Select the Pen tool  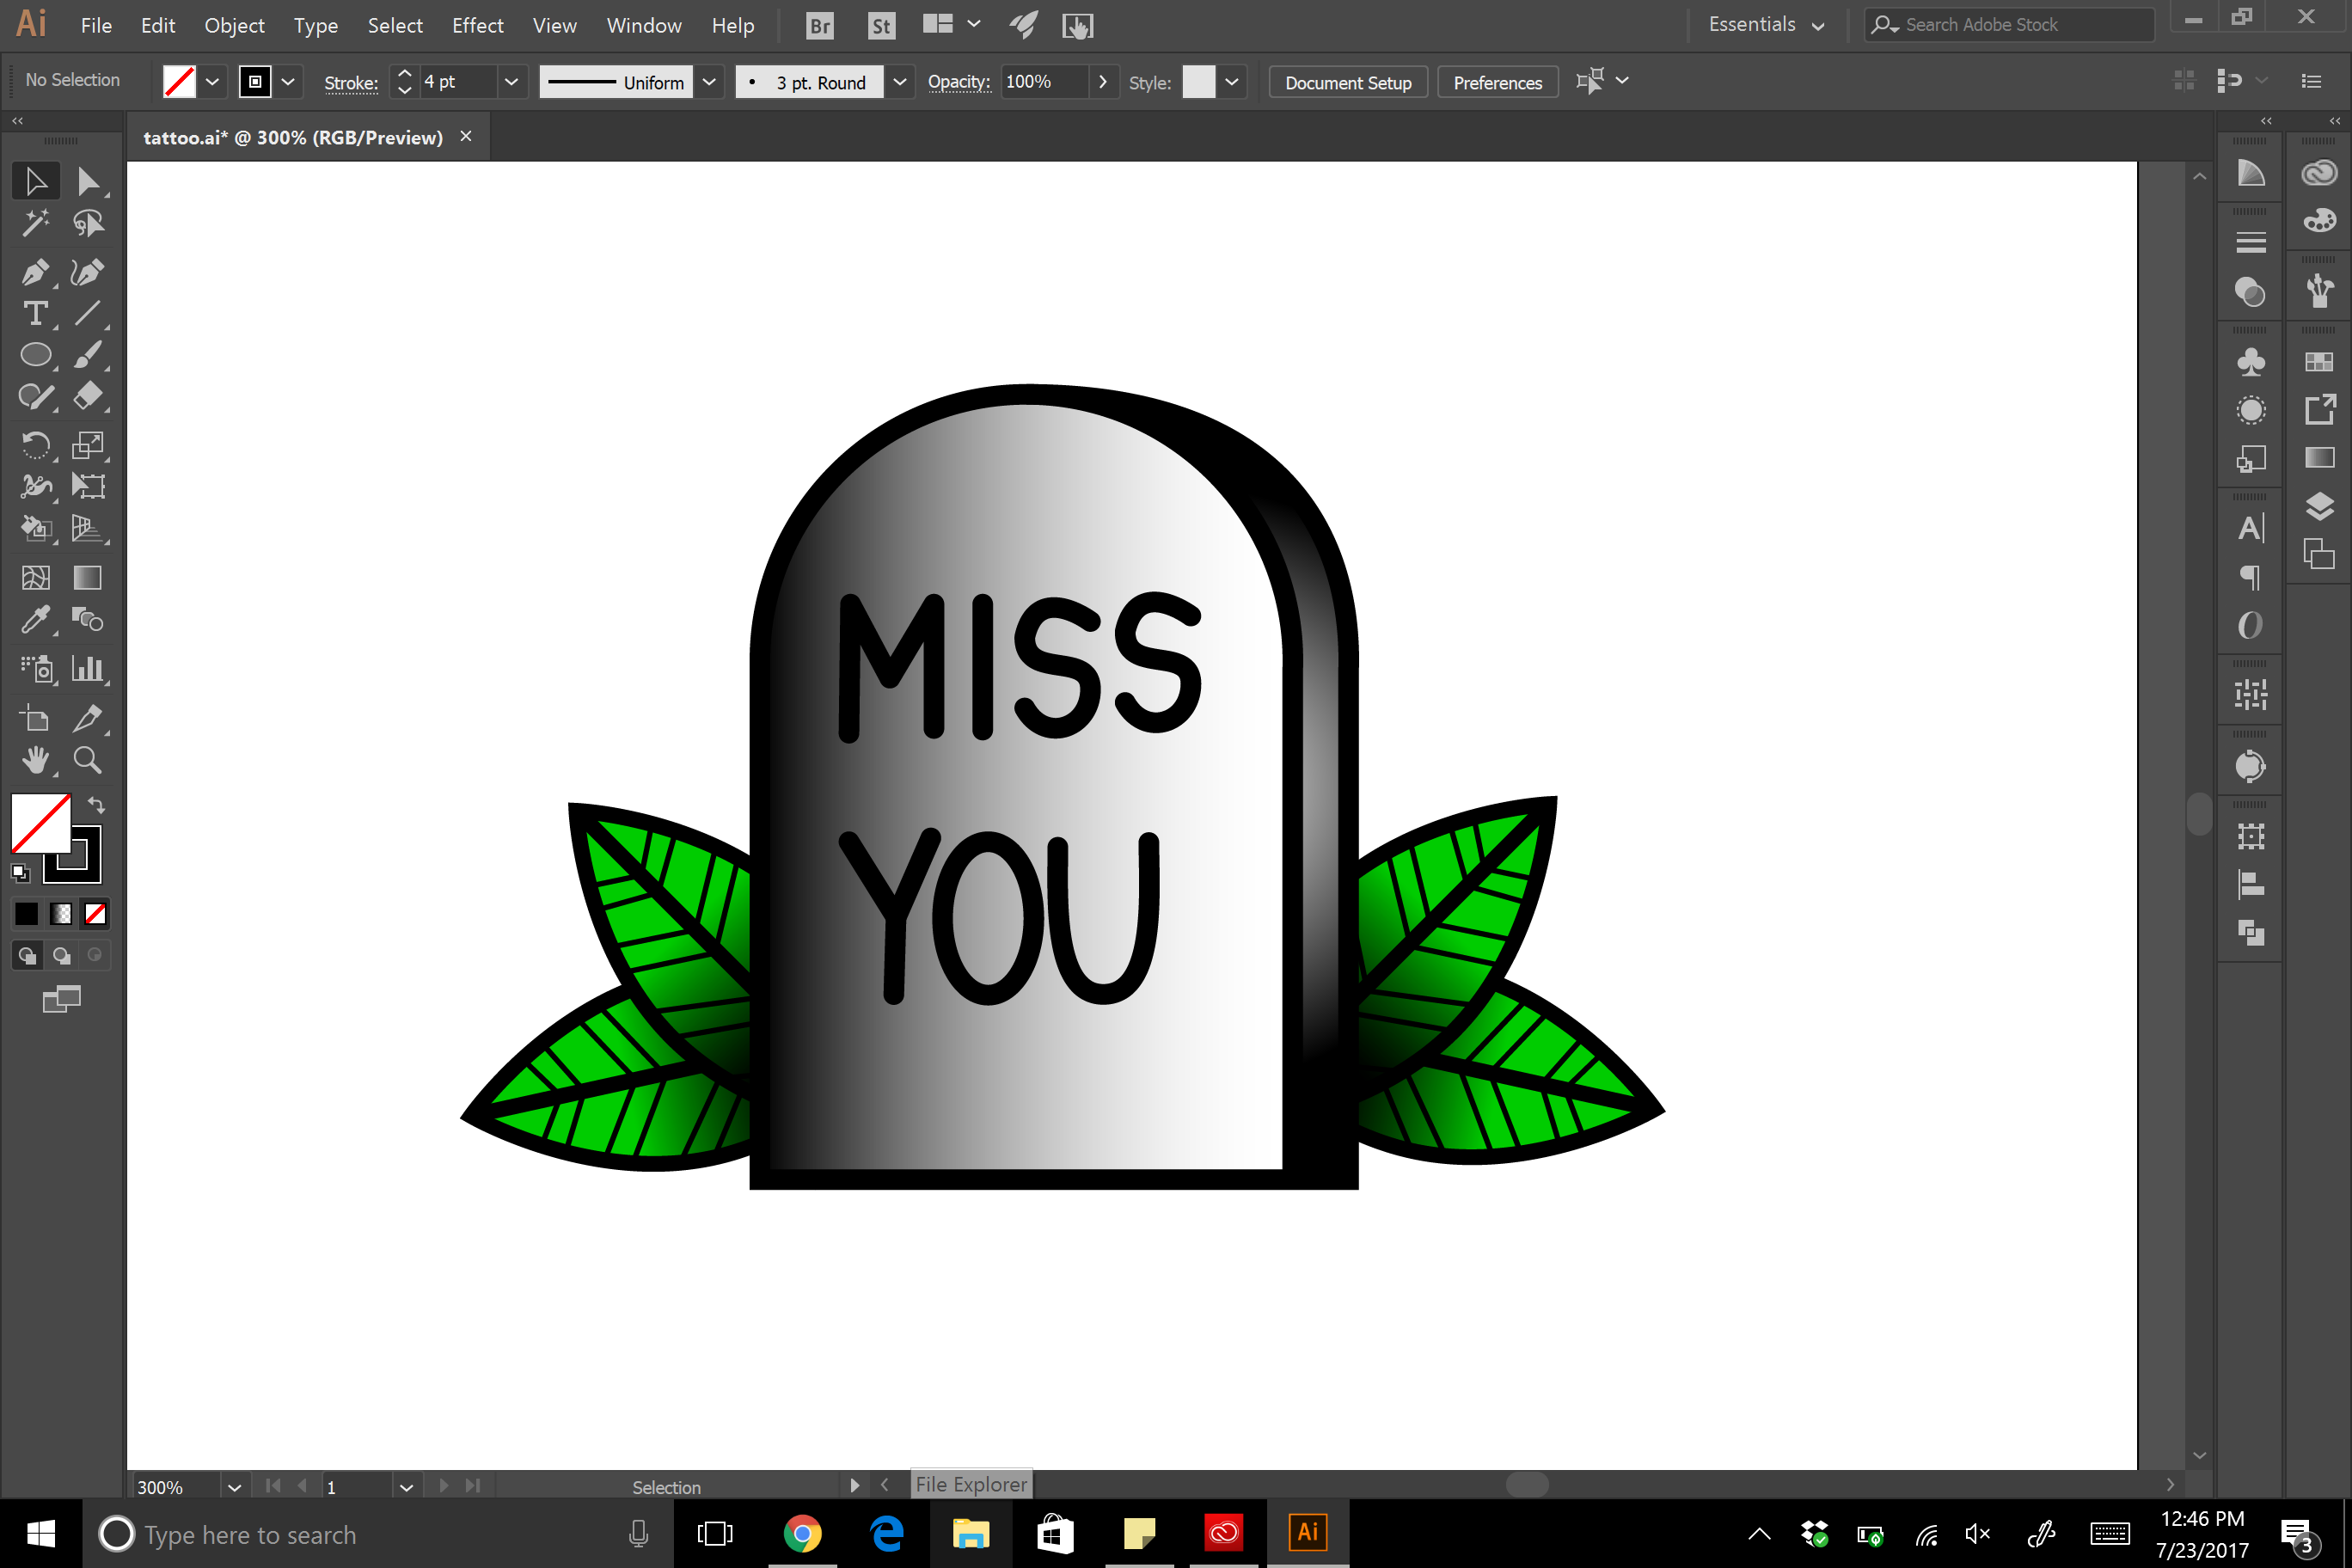point(36,272)
